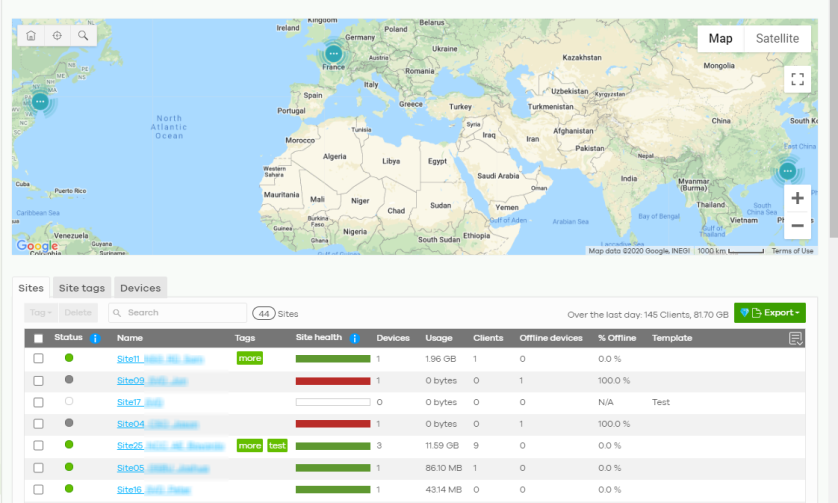Click the map home button

(x=31, y=35)
